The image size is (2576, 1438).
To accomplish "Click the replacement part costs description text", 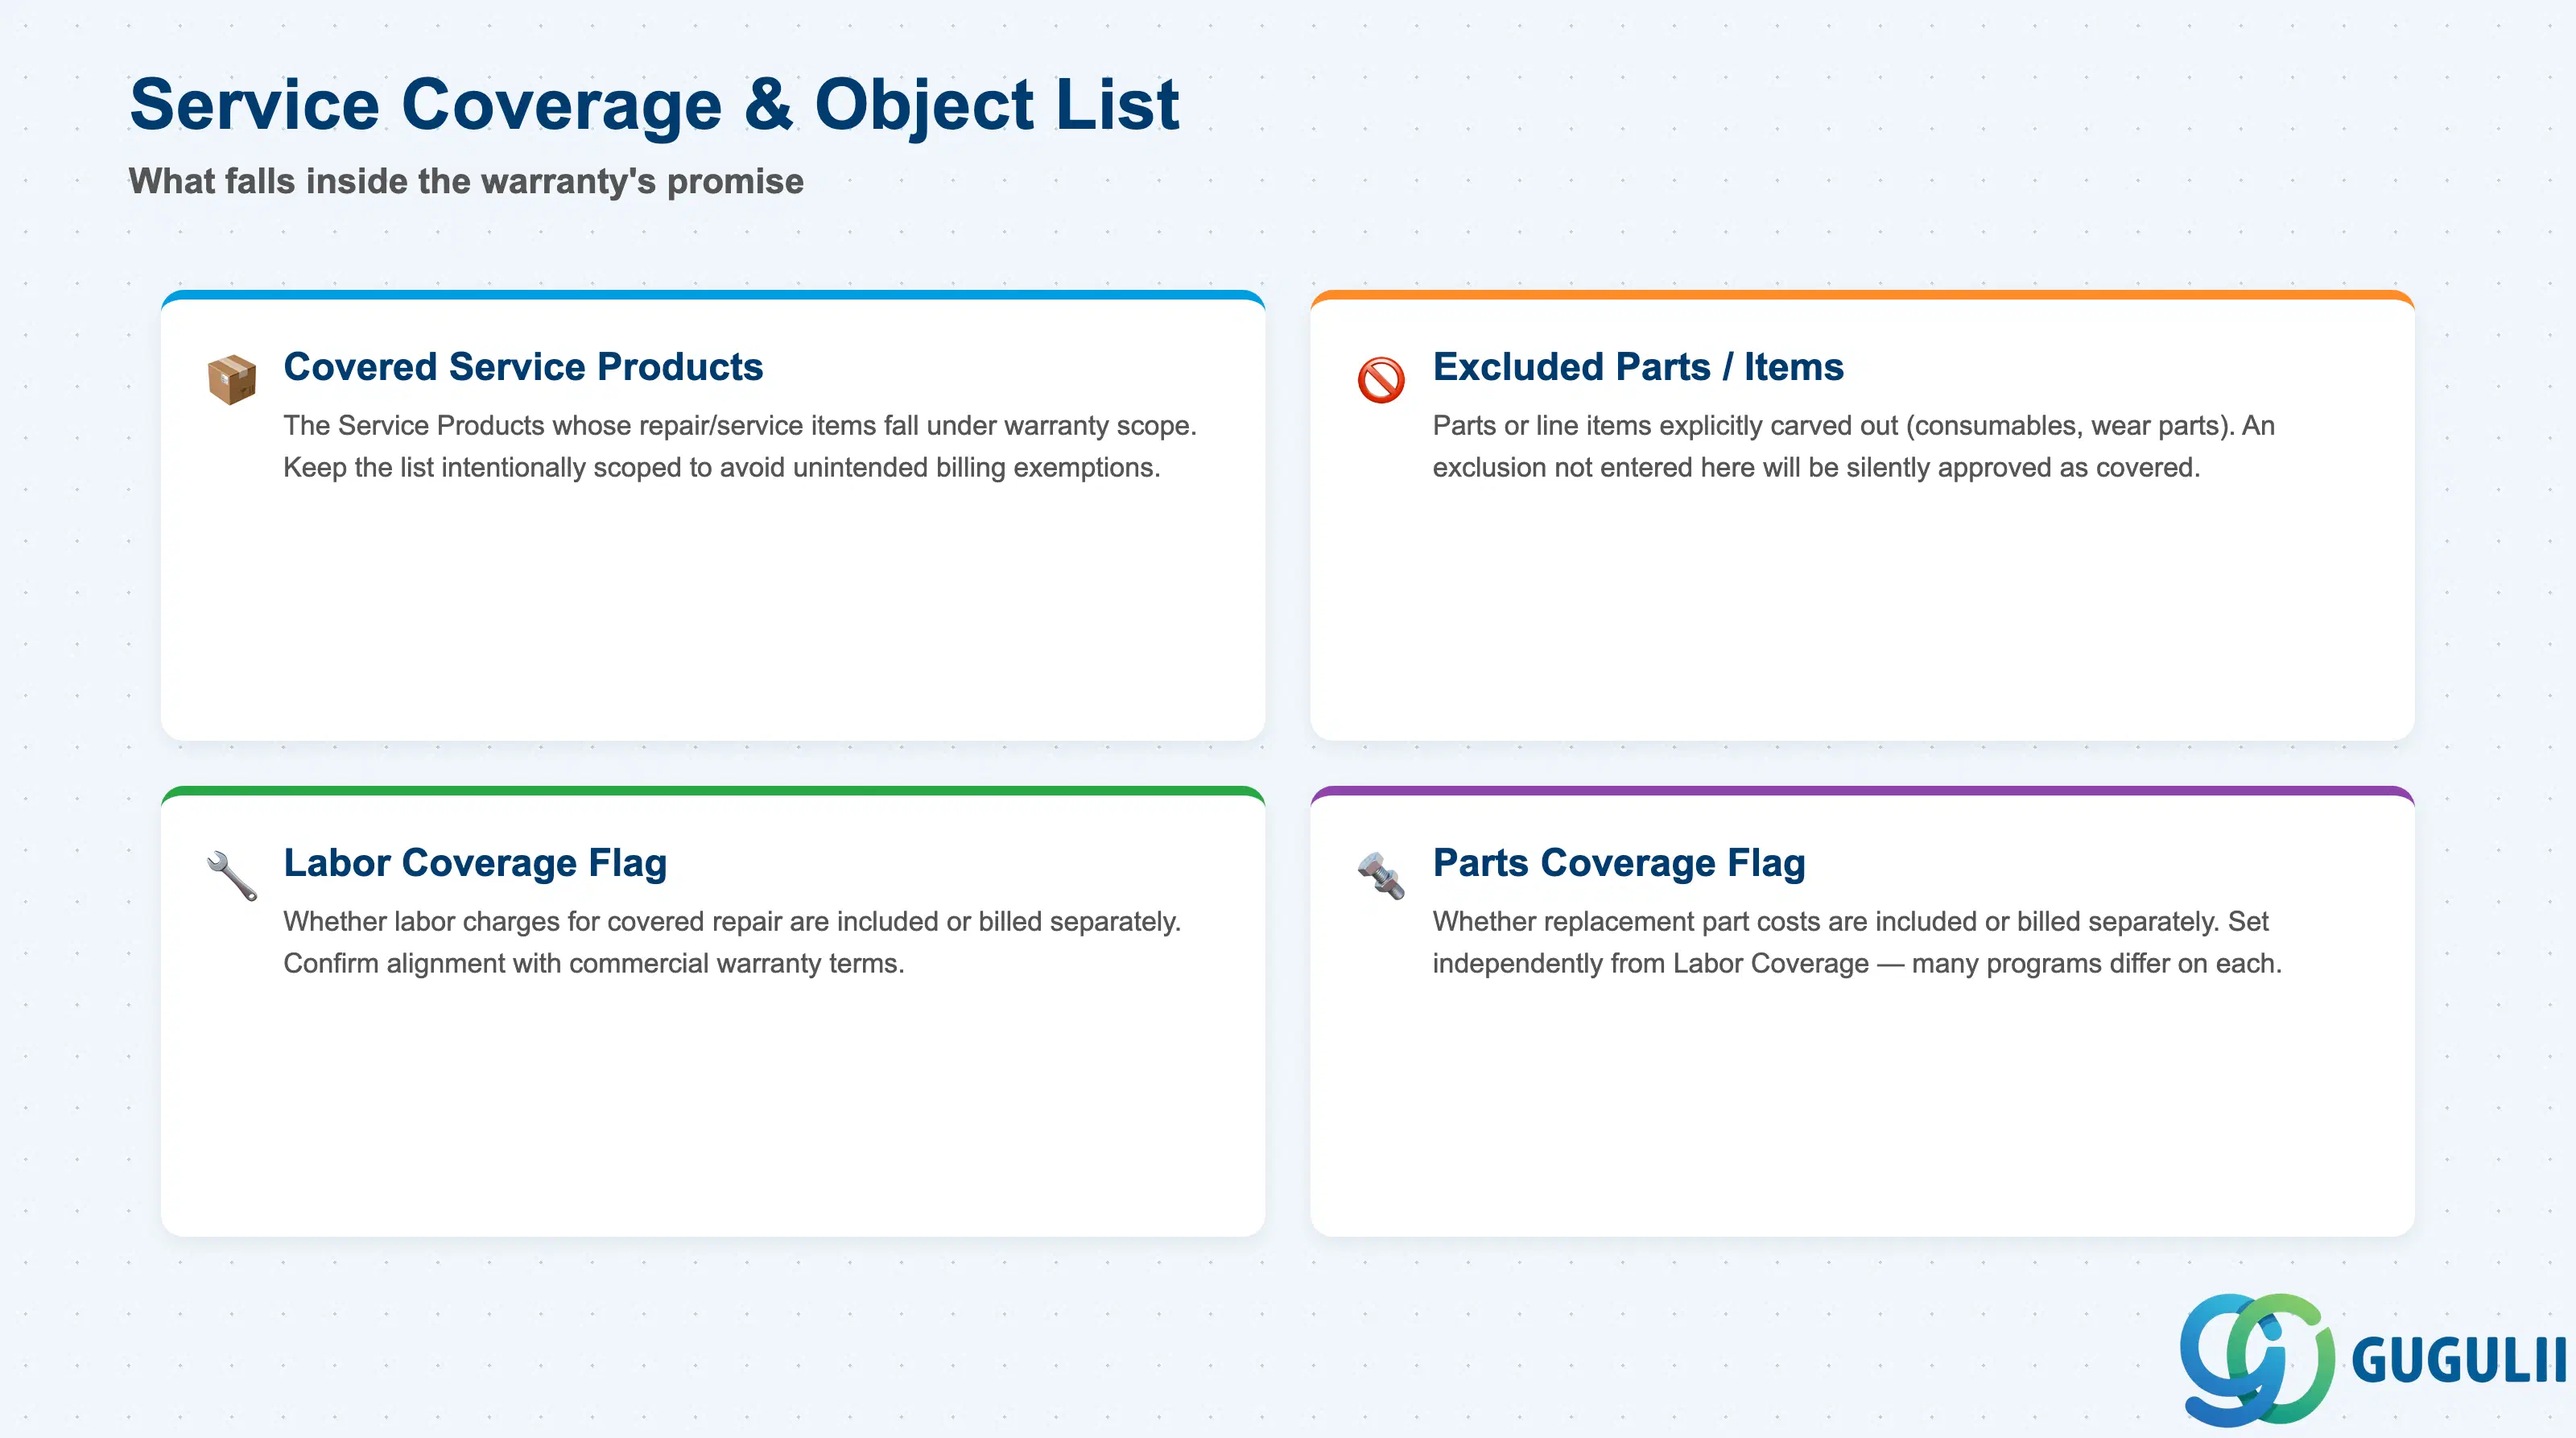I will 1857,942.
